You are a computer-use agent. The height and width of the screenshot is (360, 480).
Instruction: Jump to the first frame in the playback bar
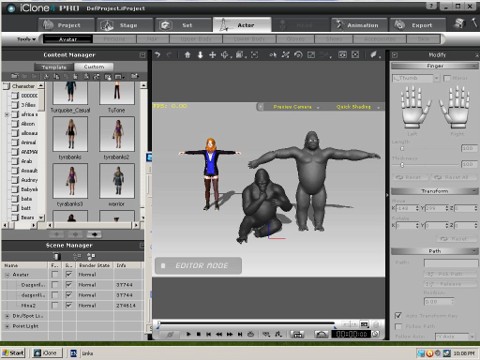click(x=209, y=334)
